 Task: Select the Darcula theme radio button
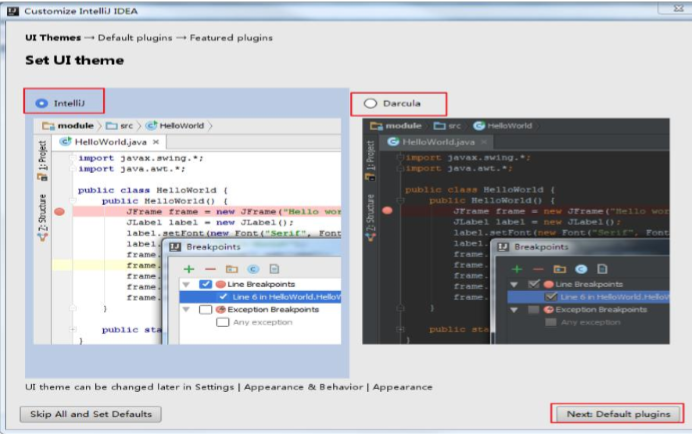[370, 103]
